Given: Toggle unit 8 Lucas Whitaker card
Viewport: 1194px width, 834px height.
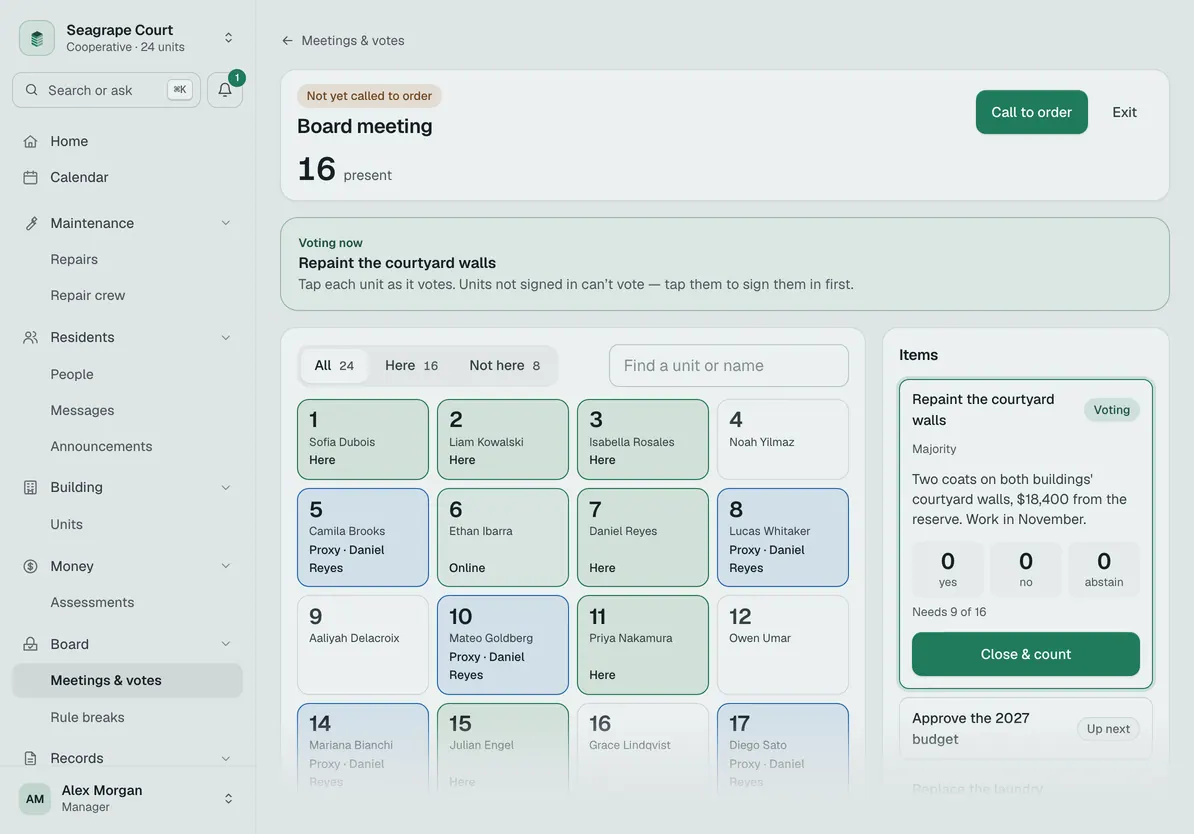Looking at the screenshot, I should pos(783,538).
